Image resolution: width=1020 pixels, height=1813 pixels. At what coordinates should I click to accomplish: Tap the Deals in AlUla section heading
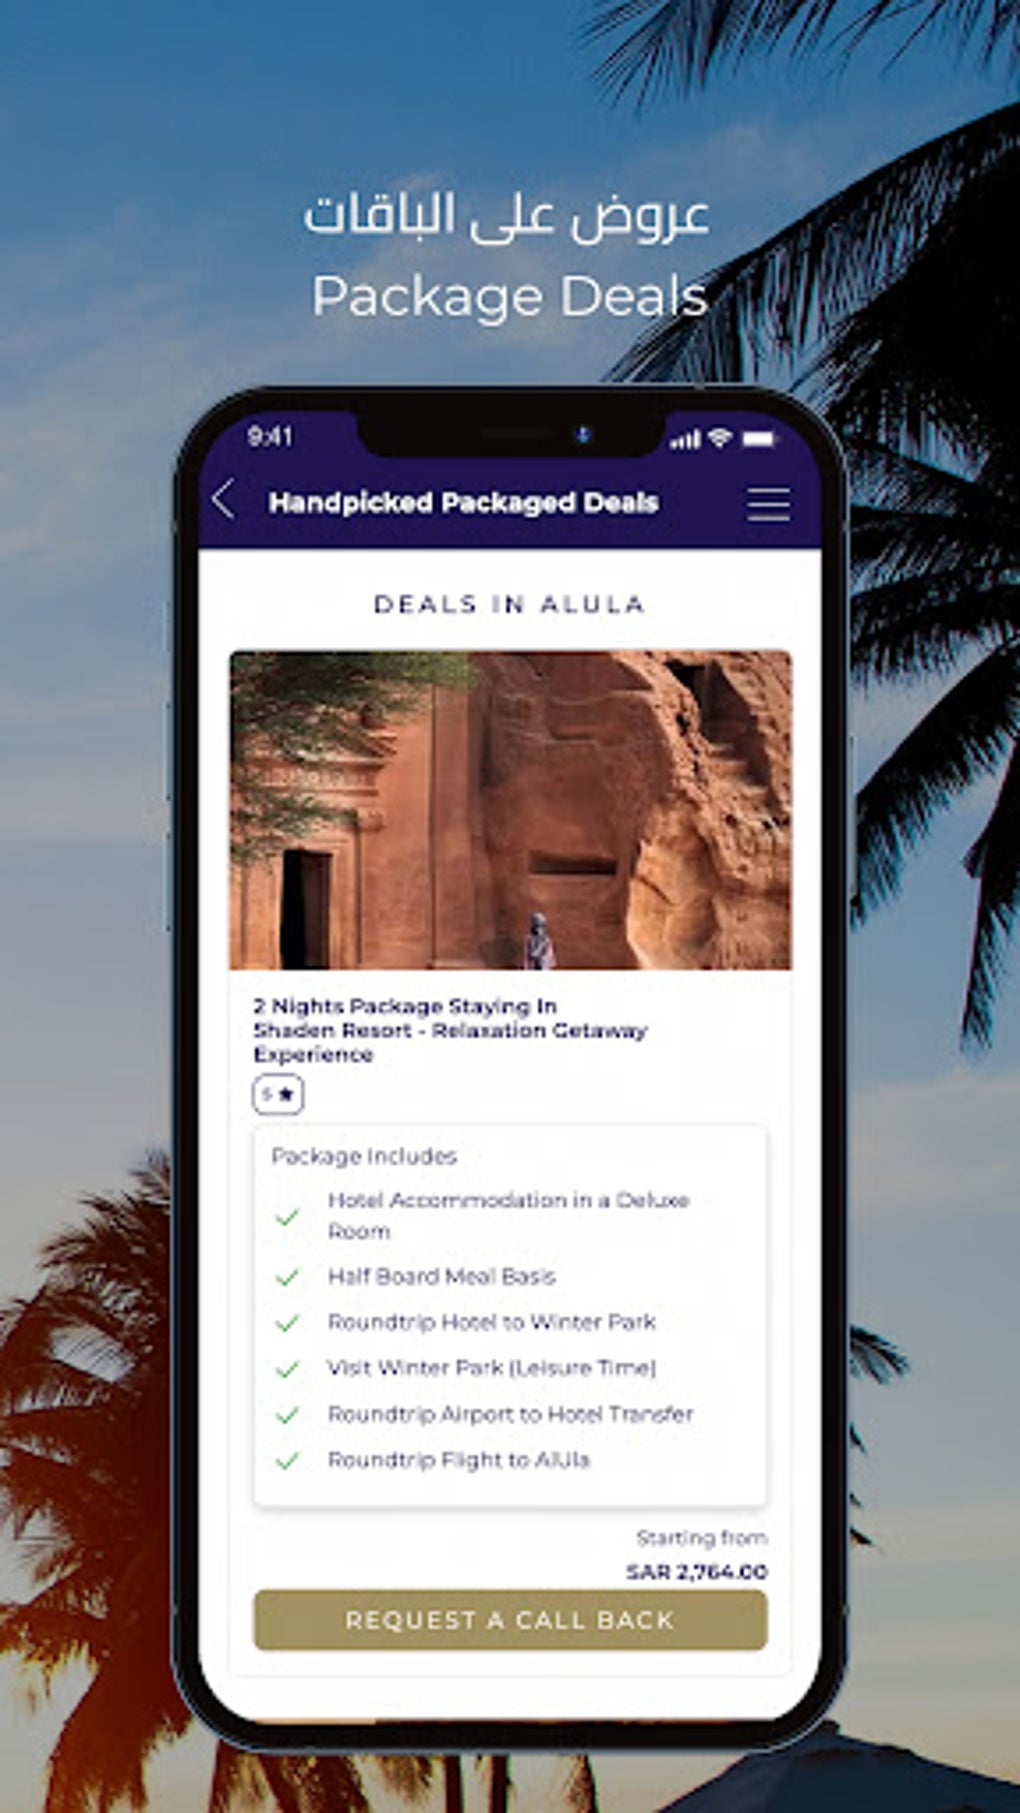(x=509, y=604)
